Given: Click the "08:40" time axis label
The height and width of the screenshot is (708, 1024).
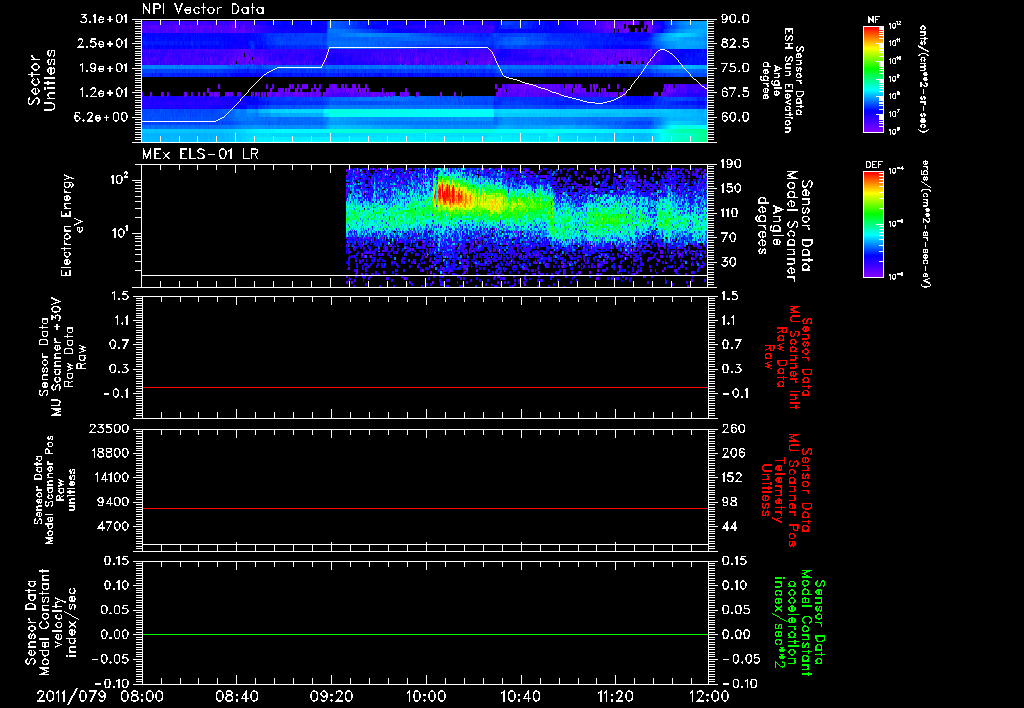Looking at the screenshot, I should coord(237,696).
